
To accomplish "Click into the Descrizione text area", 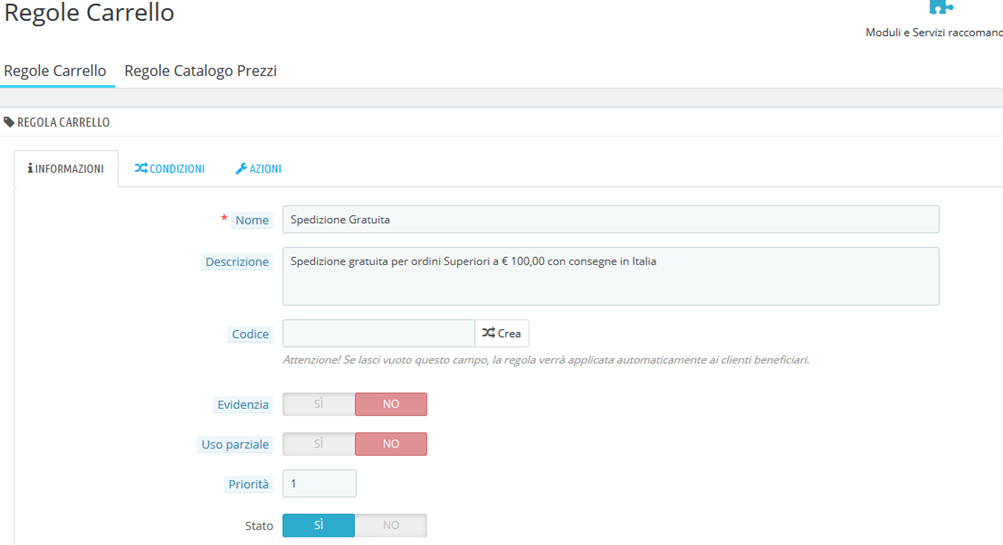I will pyautogui.click(x=611, y=276).
